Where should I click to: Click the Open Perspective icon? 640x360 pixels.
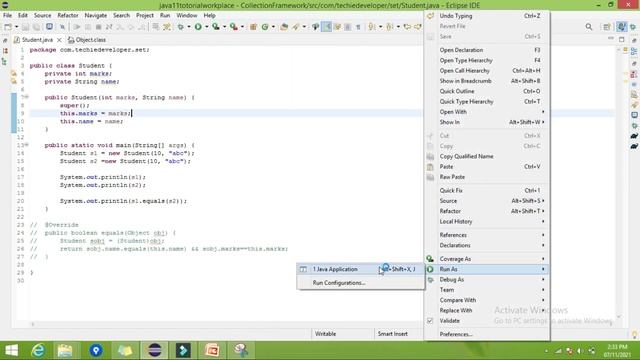(x=607, y=27)
